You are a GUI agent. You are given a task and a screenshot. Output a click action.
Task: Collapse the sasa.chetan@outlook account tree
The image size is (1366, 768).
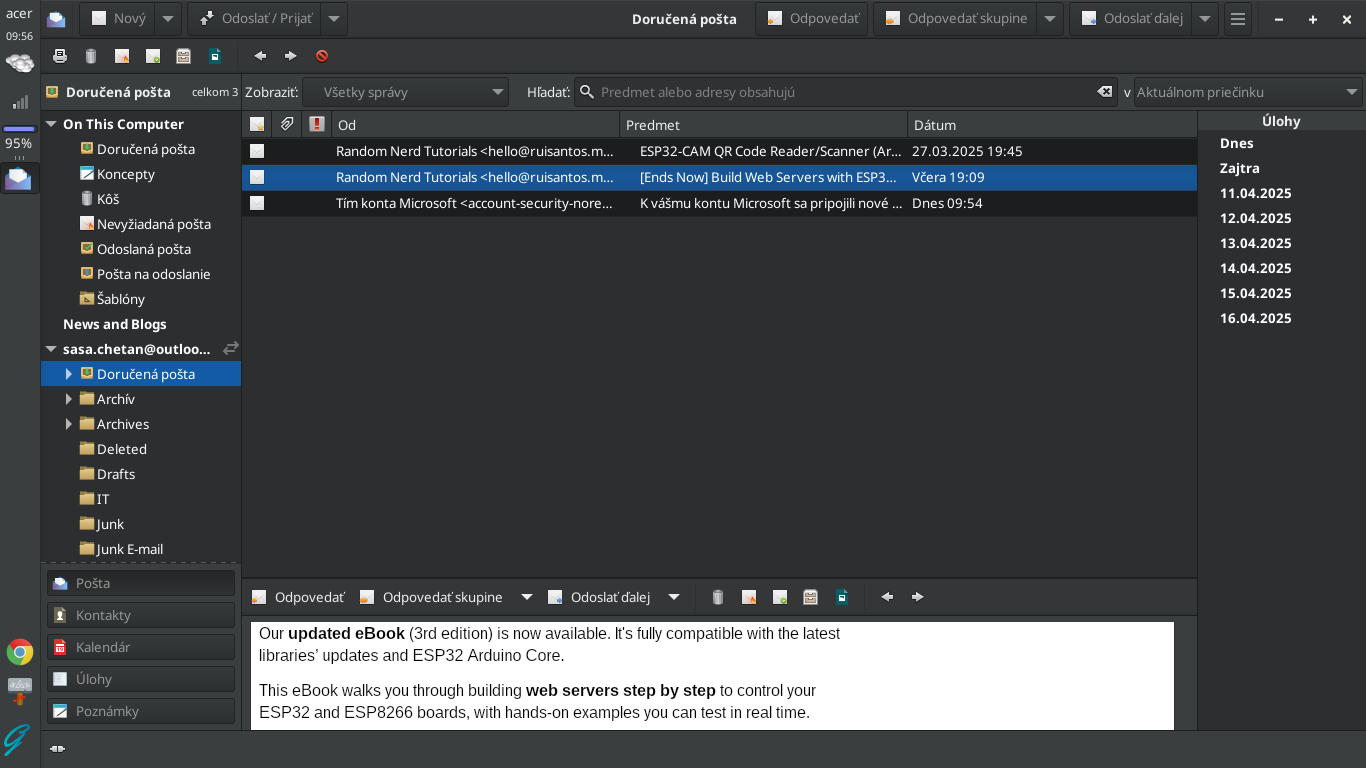[x=51, y=349]
